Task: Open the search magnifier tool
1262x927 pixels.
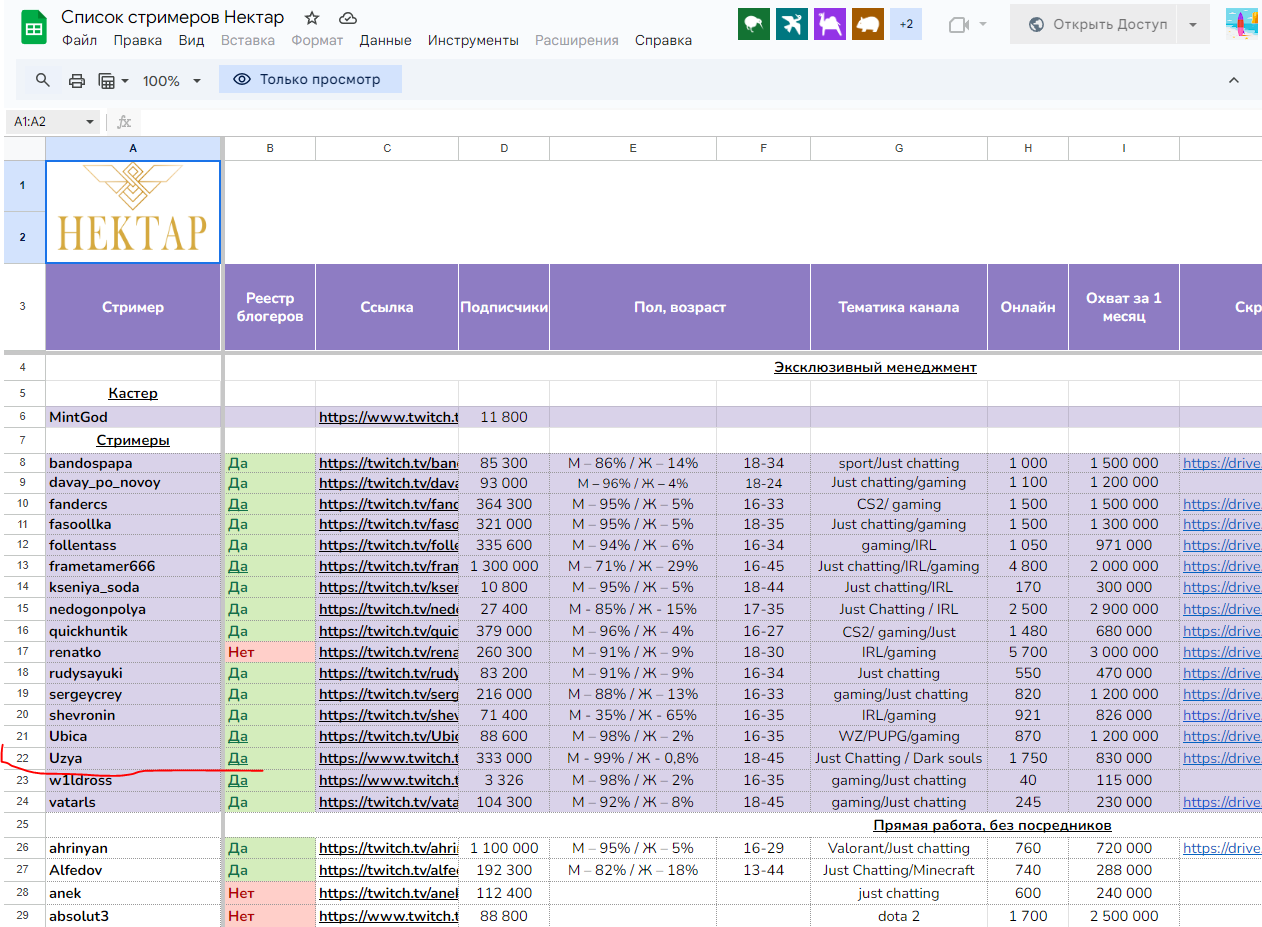Action: 43,80
